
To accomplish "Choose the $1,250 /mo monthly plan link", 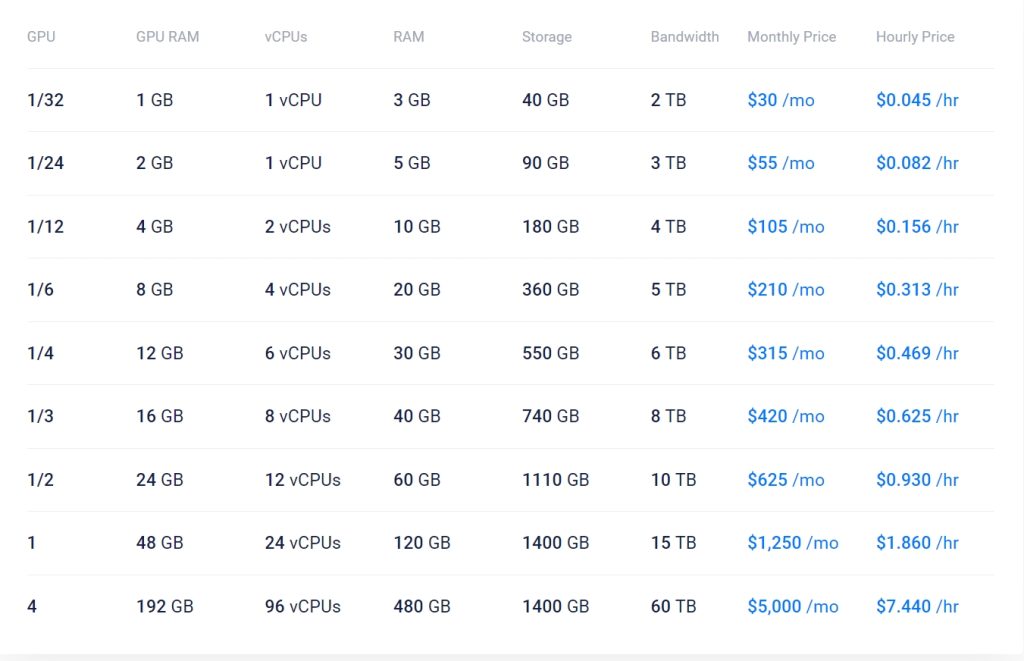I will coord(792,543).
